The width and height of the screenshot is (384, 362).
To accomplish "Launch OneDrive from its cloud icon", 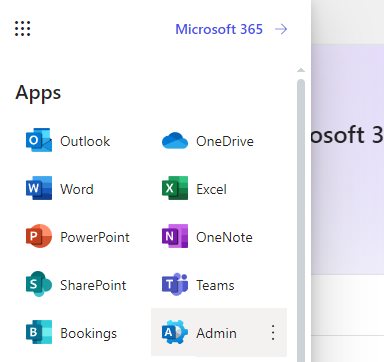I will (175, 141).
